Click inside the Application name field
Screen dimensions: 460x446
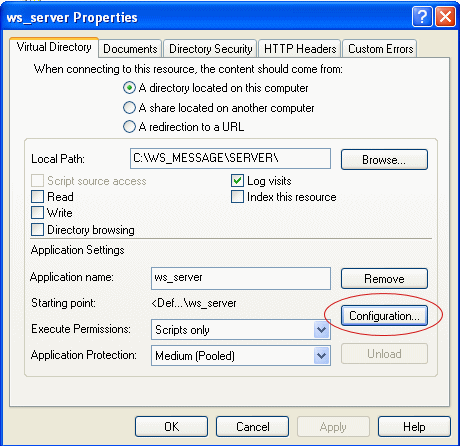(241, 278)
